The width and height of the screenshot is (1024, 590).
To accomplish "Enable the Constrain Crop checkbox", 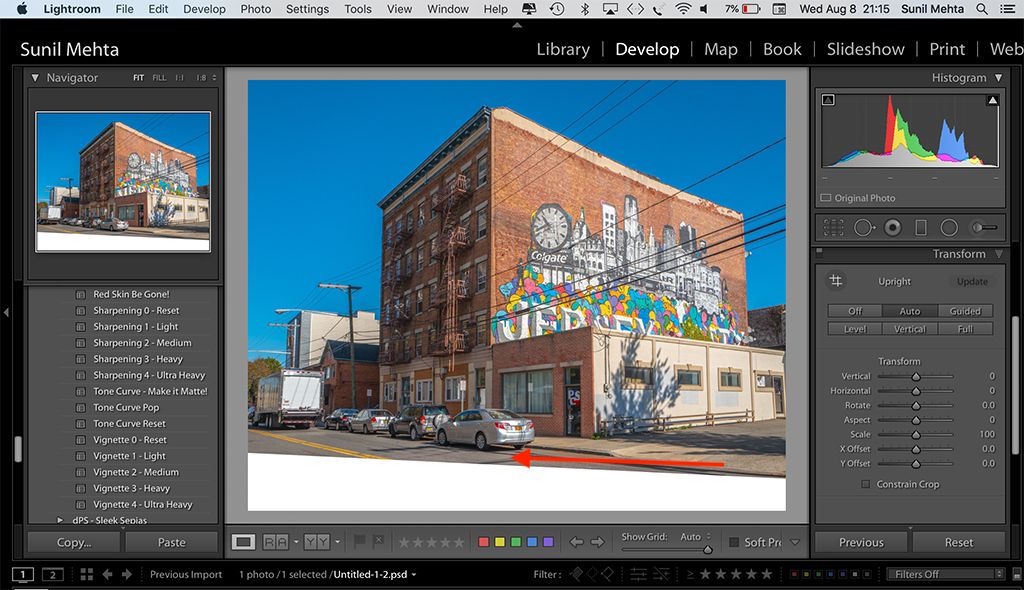I will tap(866, 484).
